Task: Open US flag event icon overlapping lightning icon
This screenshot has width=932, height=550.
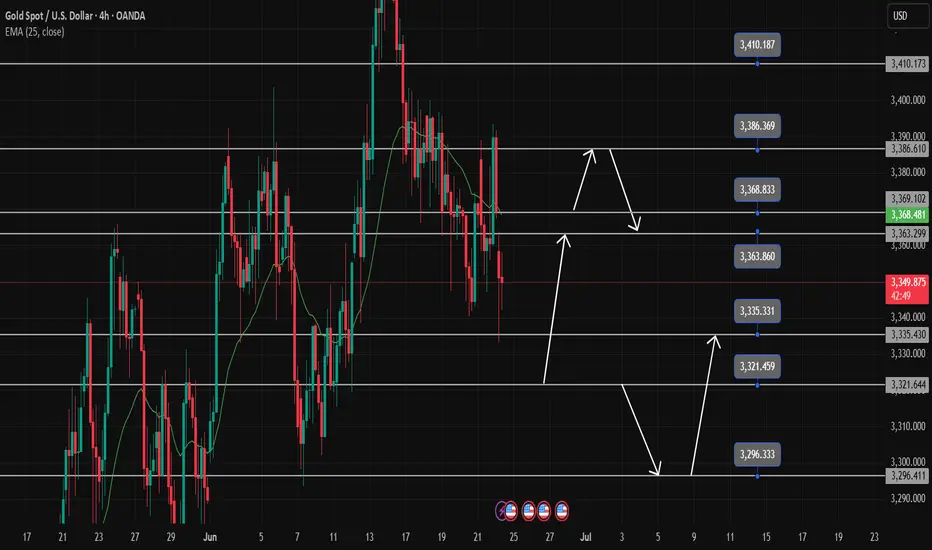Action: pyautogui.click(x=511, y=511)
